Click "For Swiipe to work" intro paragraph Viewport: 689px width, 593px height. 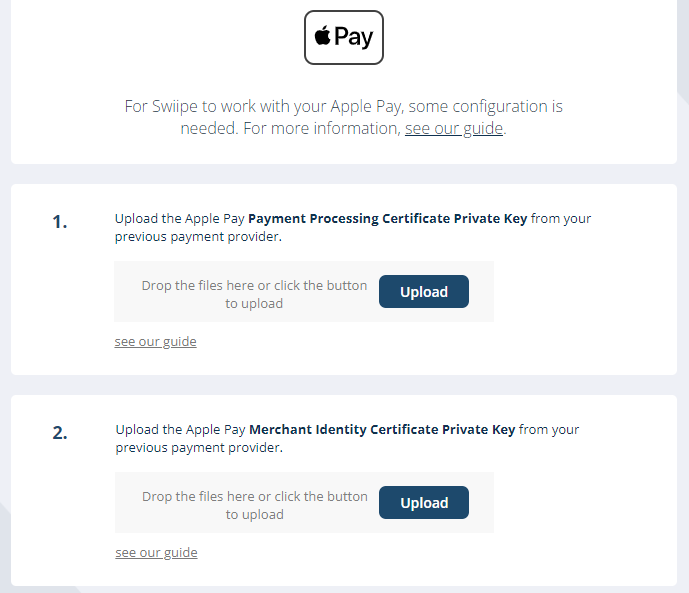pos(343,106)
